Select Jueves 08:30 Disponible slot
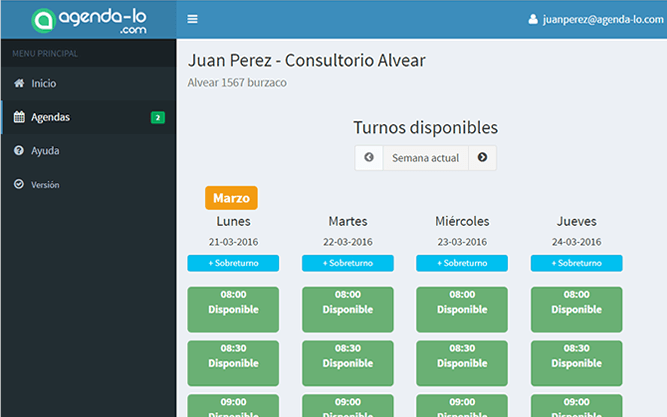 point(576,363)
